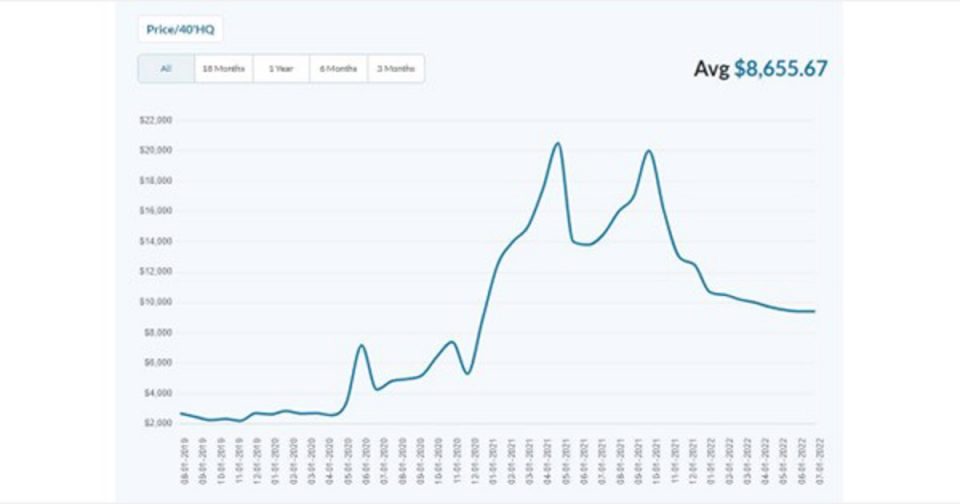Viewport: 960px width, 504px height.
Task: Click the small price spike near $7,000
Action: point(361,346)
